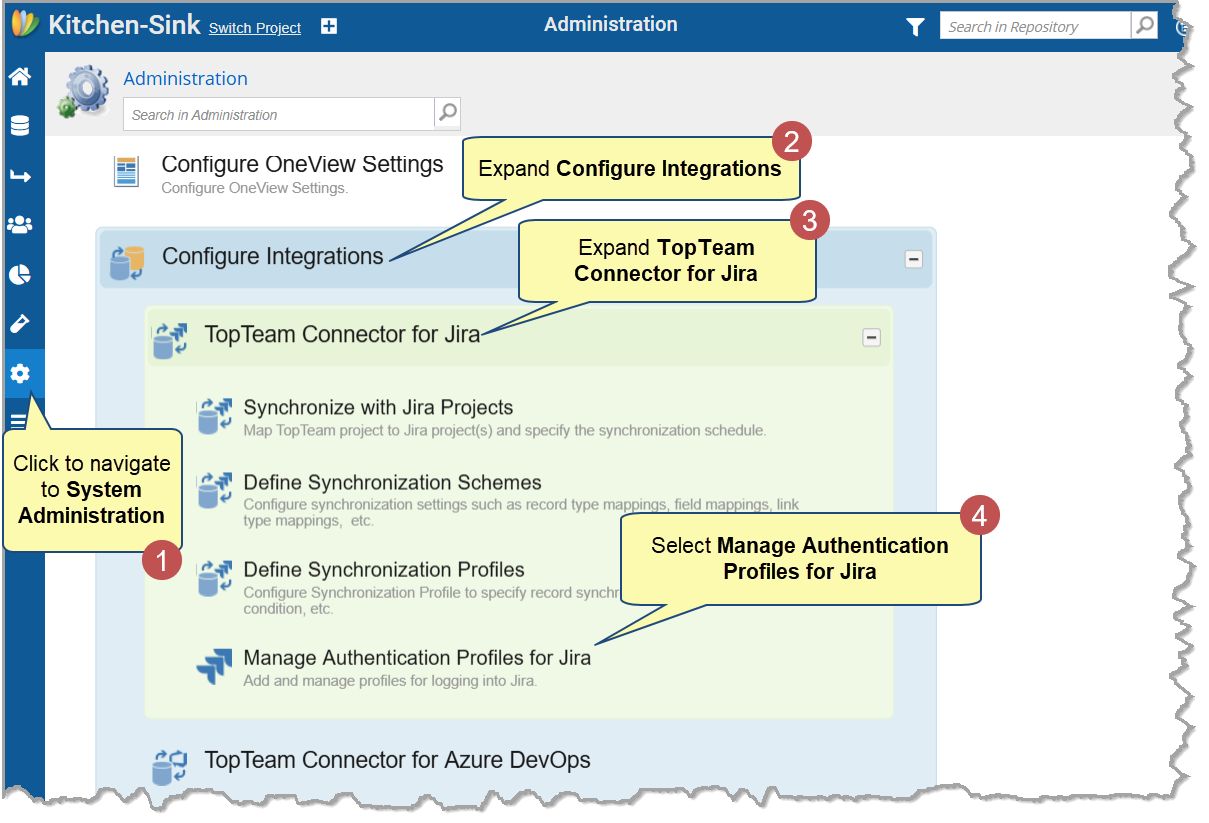Click the Manage Authentication Profiles Jira icon
Viewport: 1209px width, 823px height.
214,666
